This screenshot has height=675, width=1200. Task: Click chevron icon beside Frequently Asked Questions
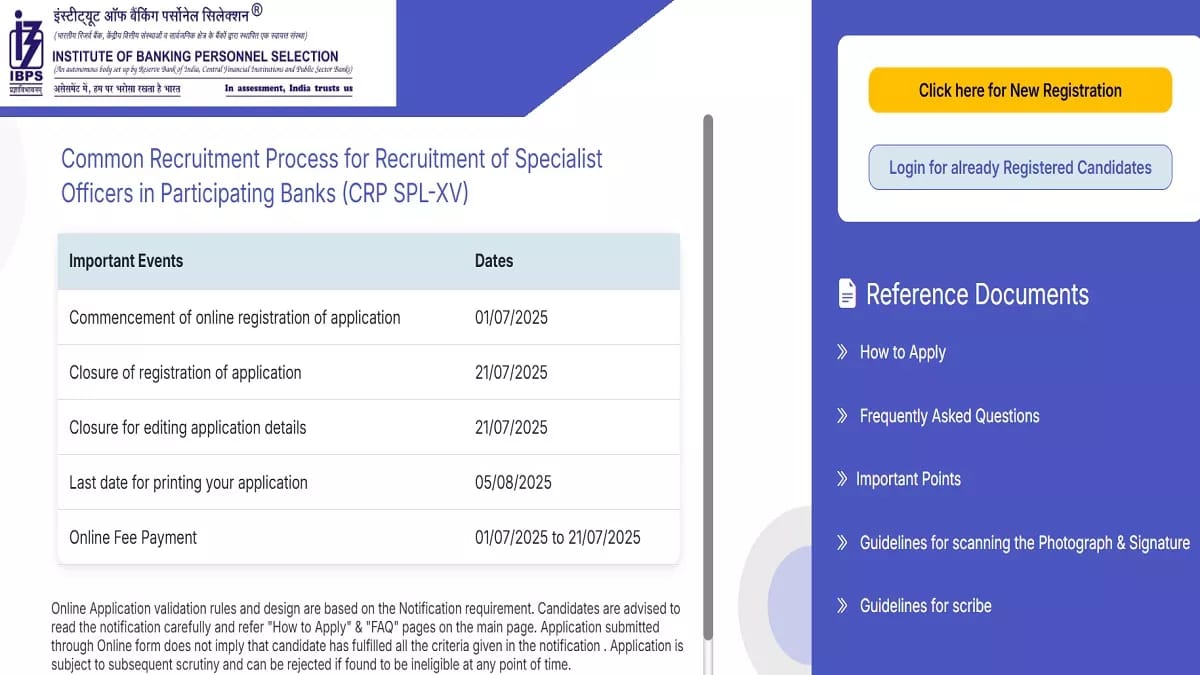coord(842,416)
